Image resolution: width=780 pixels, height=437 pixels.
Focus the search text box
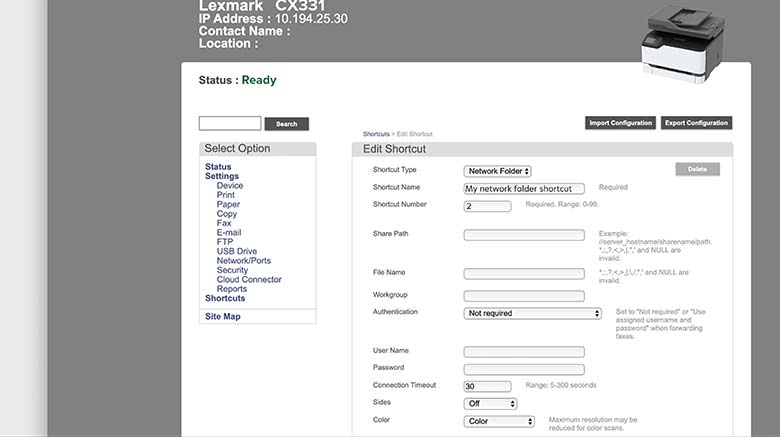point(230,124)
